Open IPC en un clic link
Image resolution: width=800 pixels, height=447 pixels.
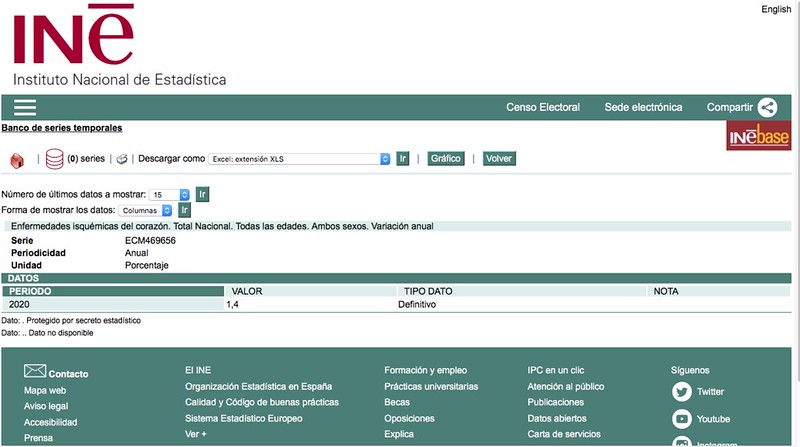point(556,370)
